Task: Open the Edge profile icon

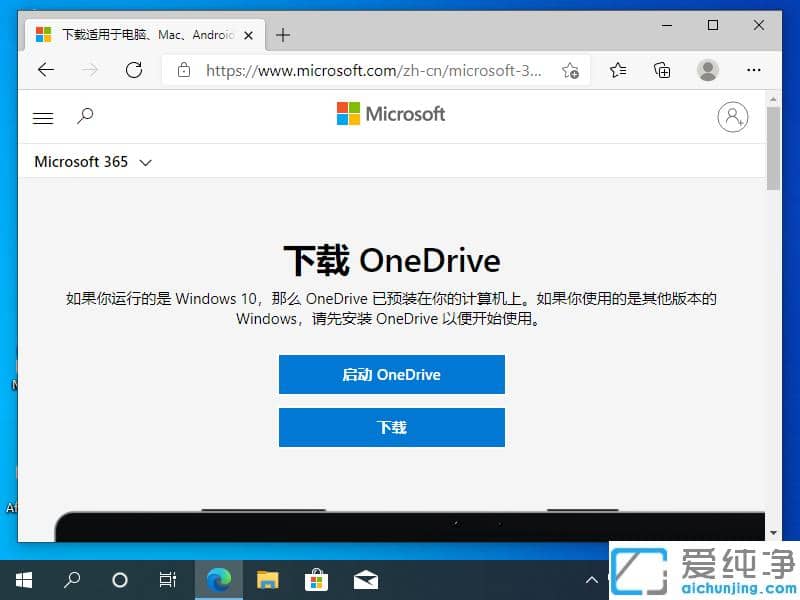Action: pos(708,70)
